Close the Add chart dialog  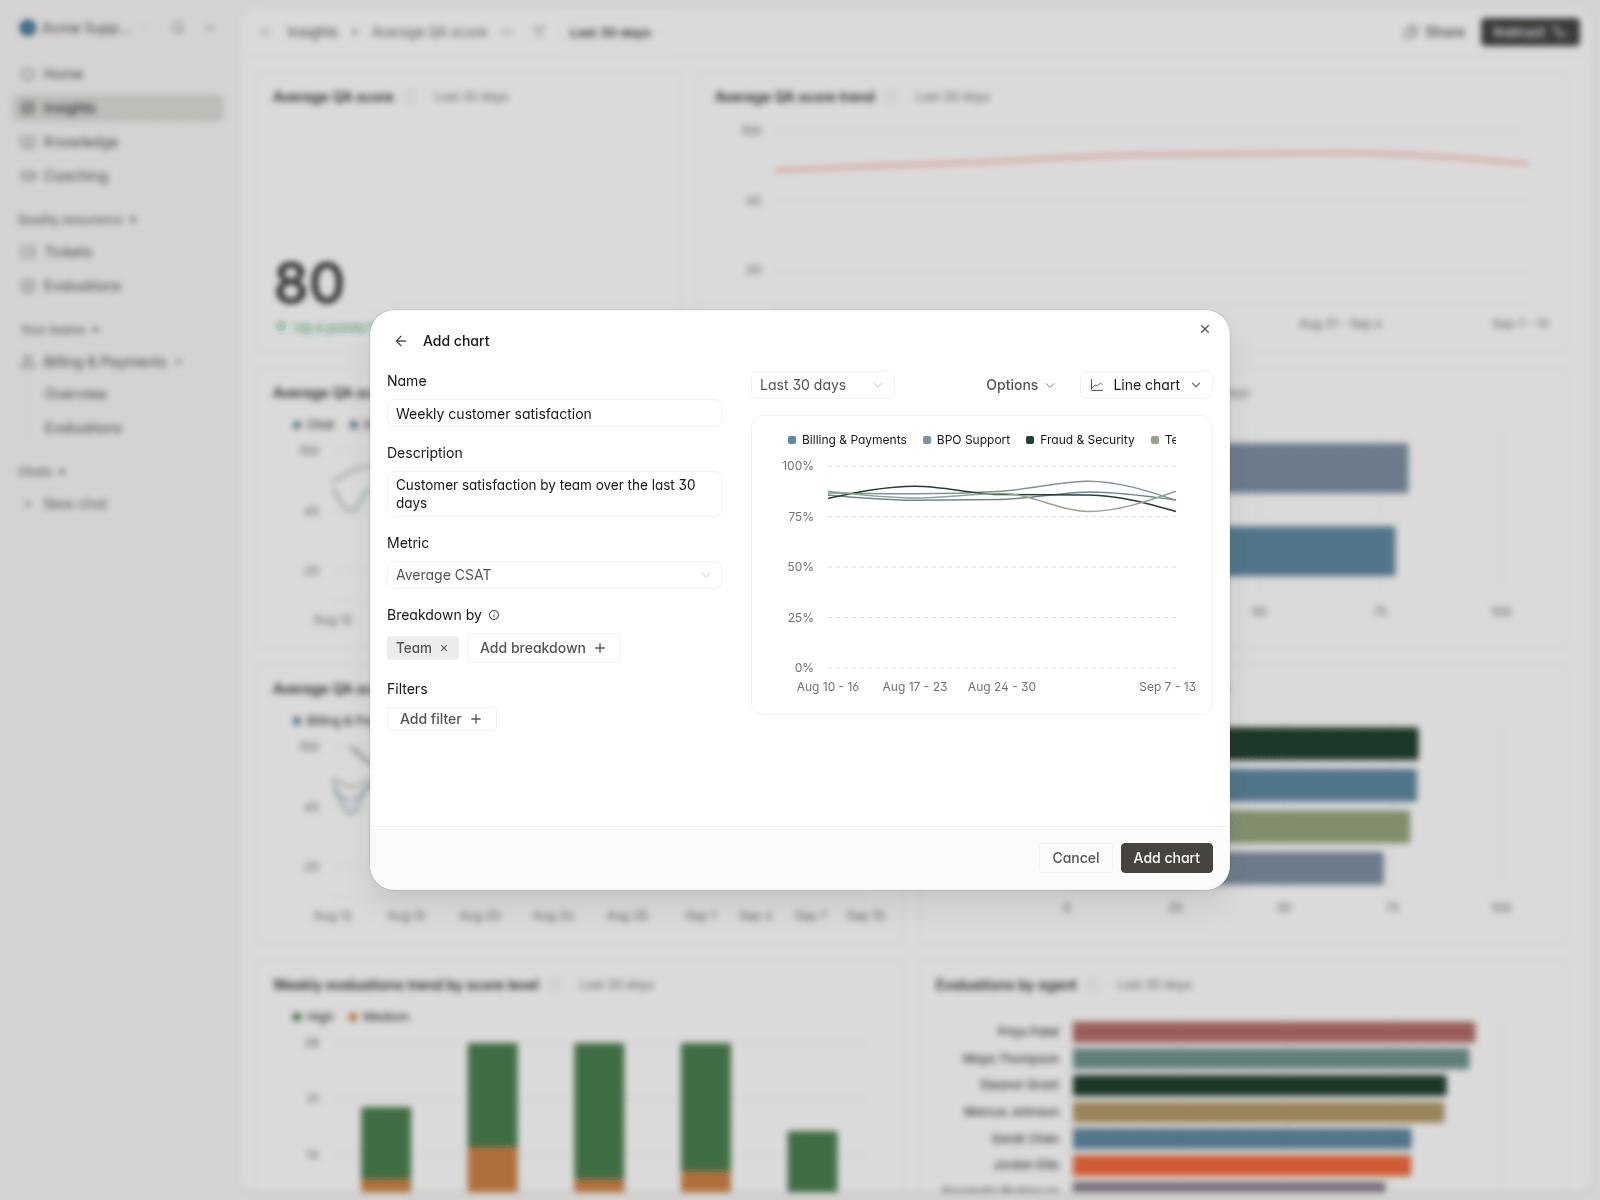tap(1205, 329)
